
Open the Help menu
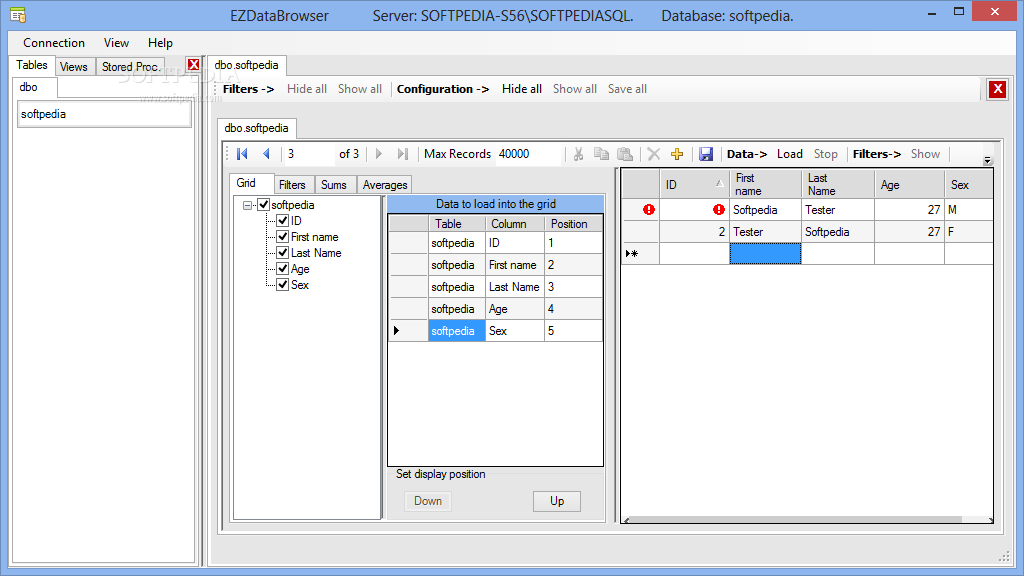(x=160, y=42)
